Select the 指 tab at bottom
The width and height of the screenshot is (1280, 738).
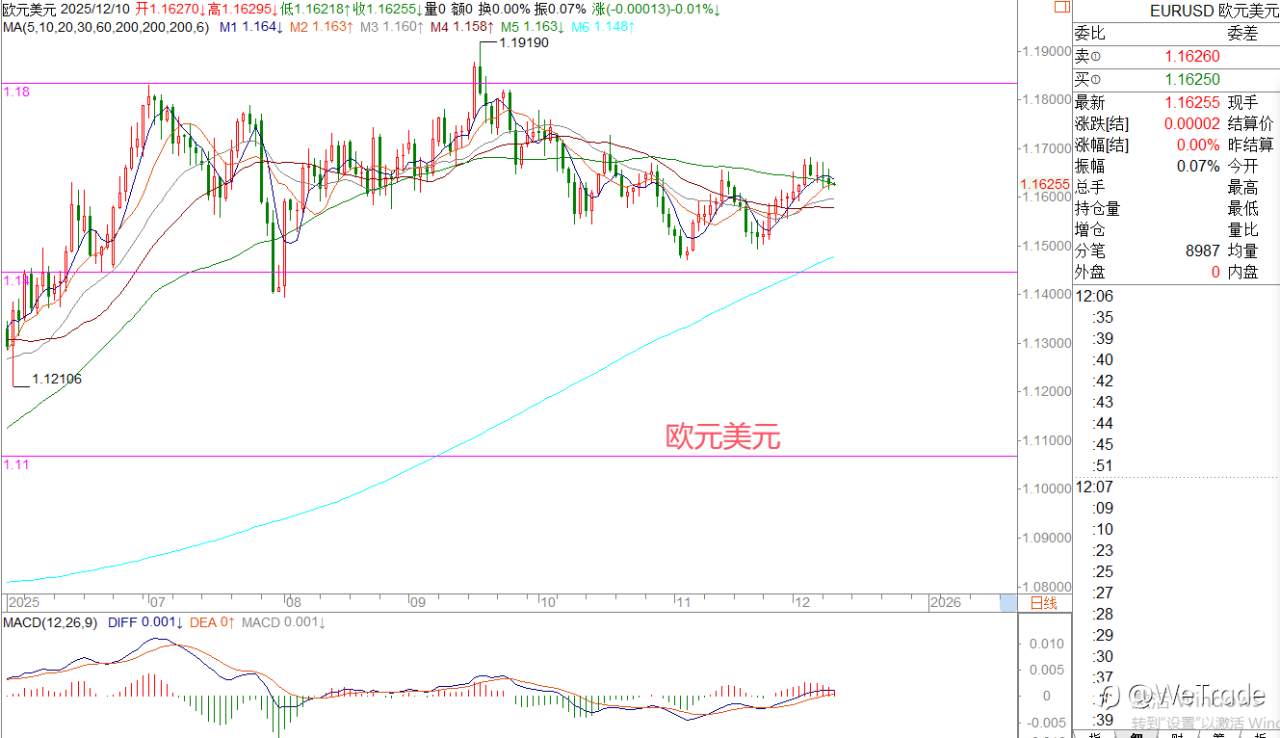(1095, 734)
